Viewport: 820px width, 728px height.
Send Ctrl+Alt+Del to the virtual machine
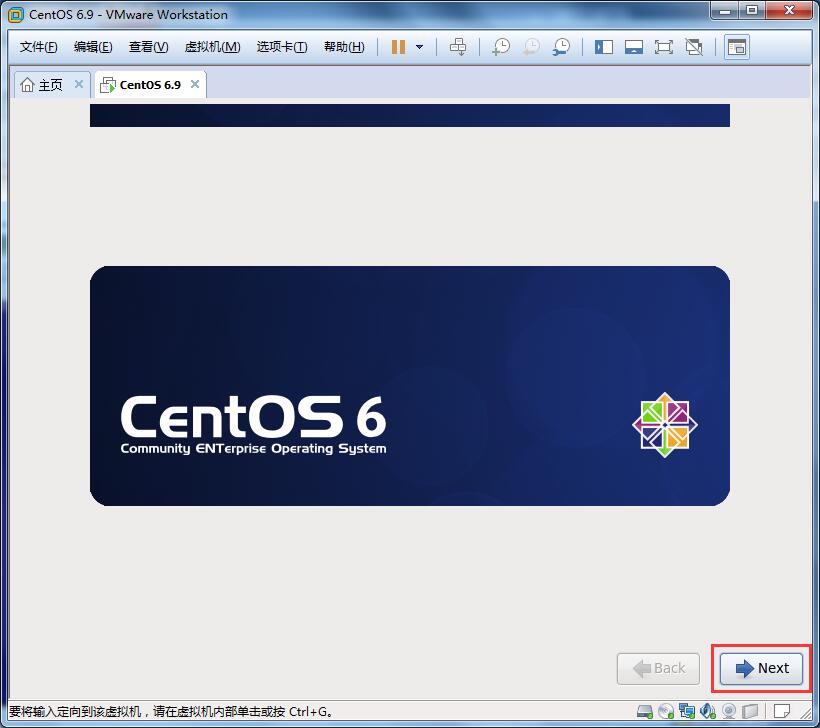tap(458, 47)
